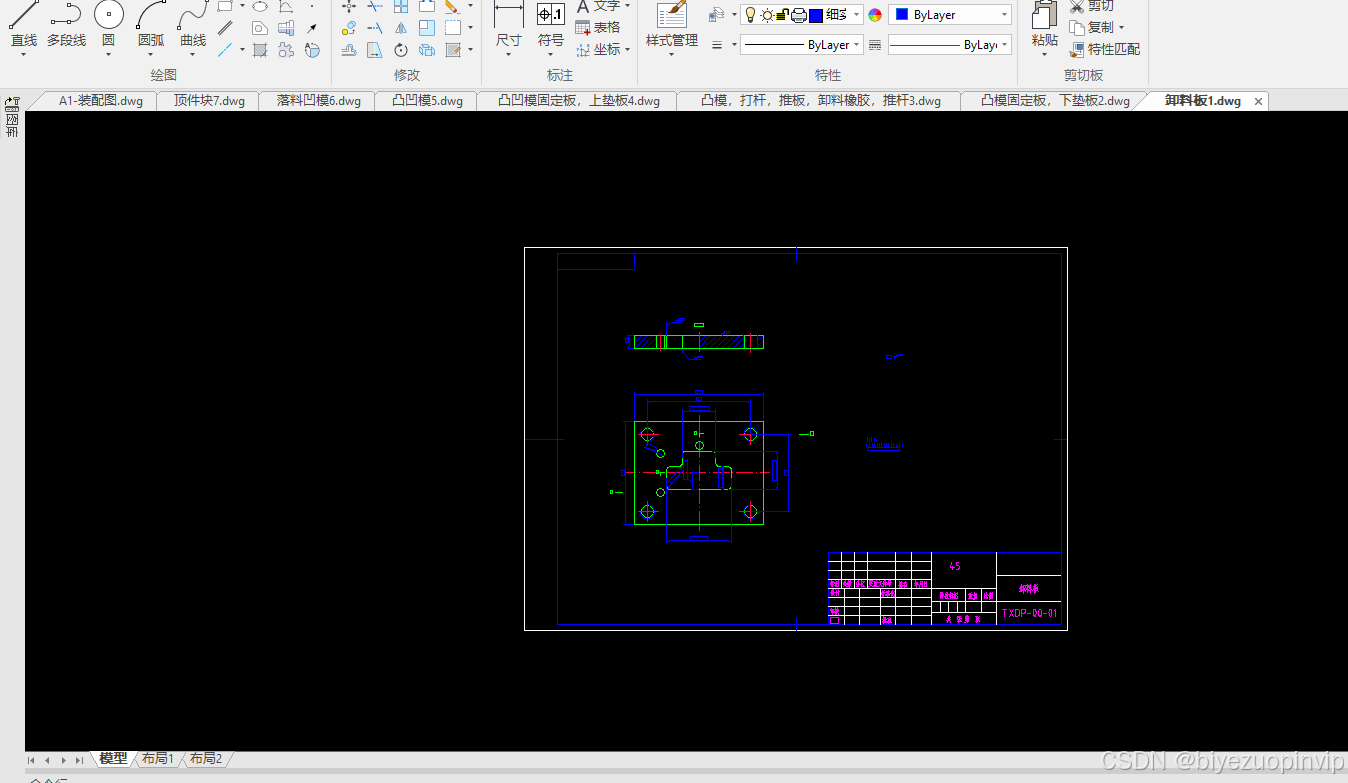Click the 复制 copy button
Screen dimensions: 1348x783
click(1091, 28)
